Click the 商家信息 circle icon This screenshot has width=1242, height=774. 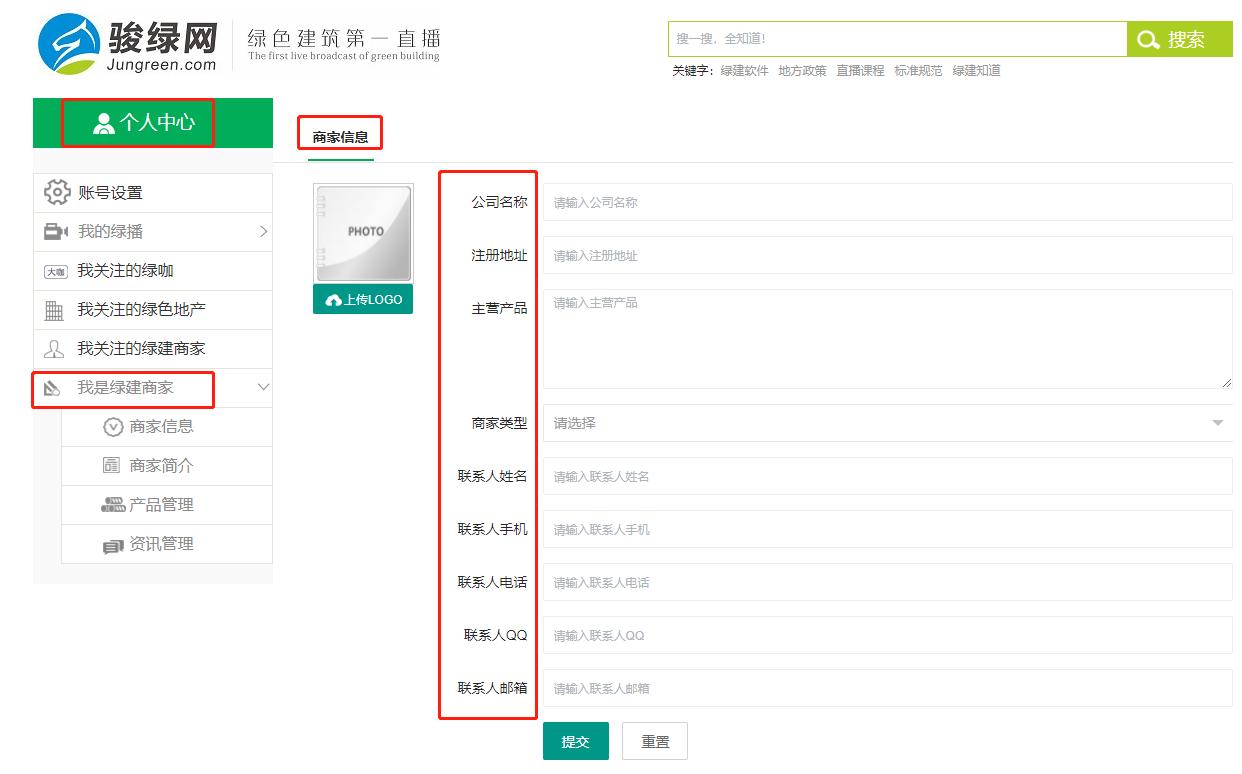[112, 426]
